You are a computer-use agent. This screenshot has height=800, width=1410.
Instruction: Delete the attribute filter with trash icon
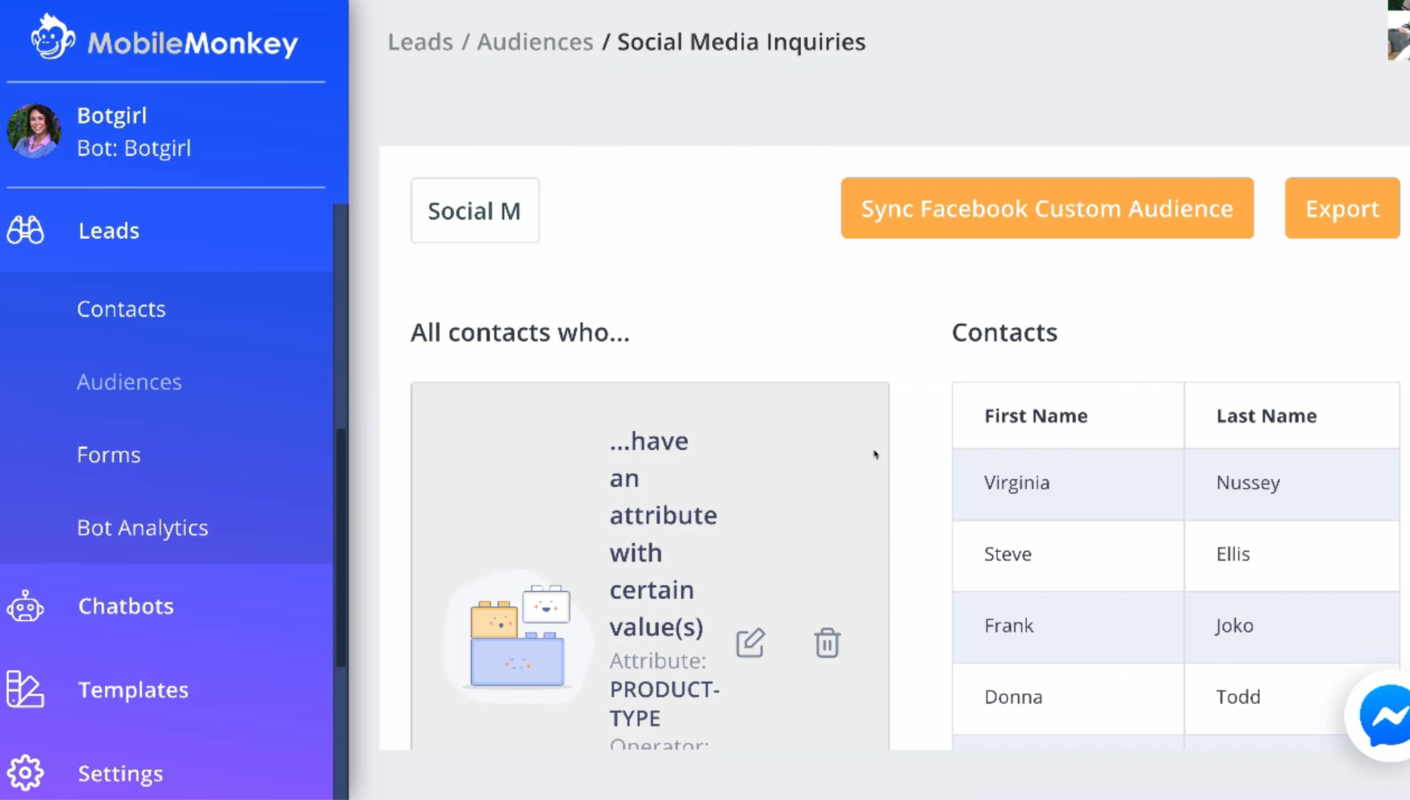point(827,643)
